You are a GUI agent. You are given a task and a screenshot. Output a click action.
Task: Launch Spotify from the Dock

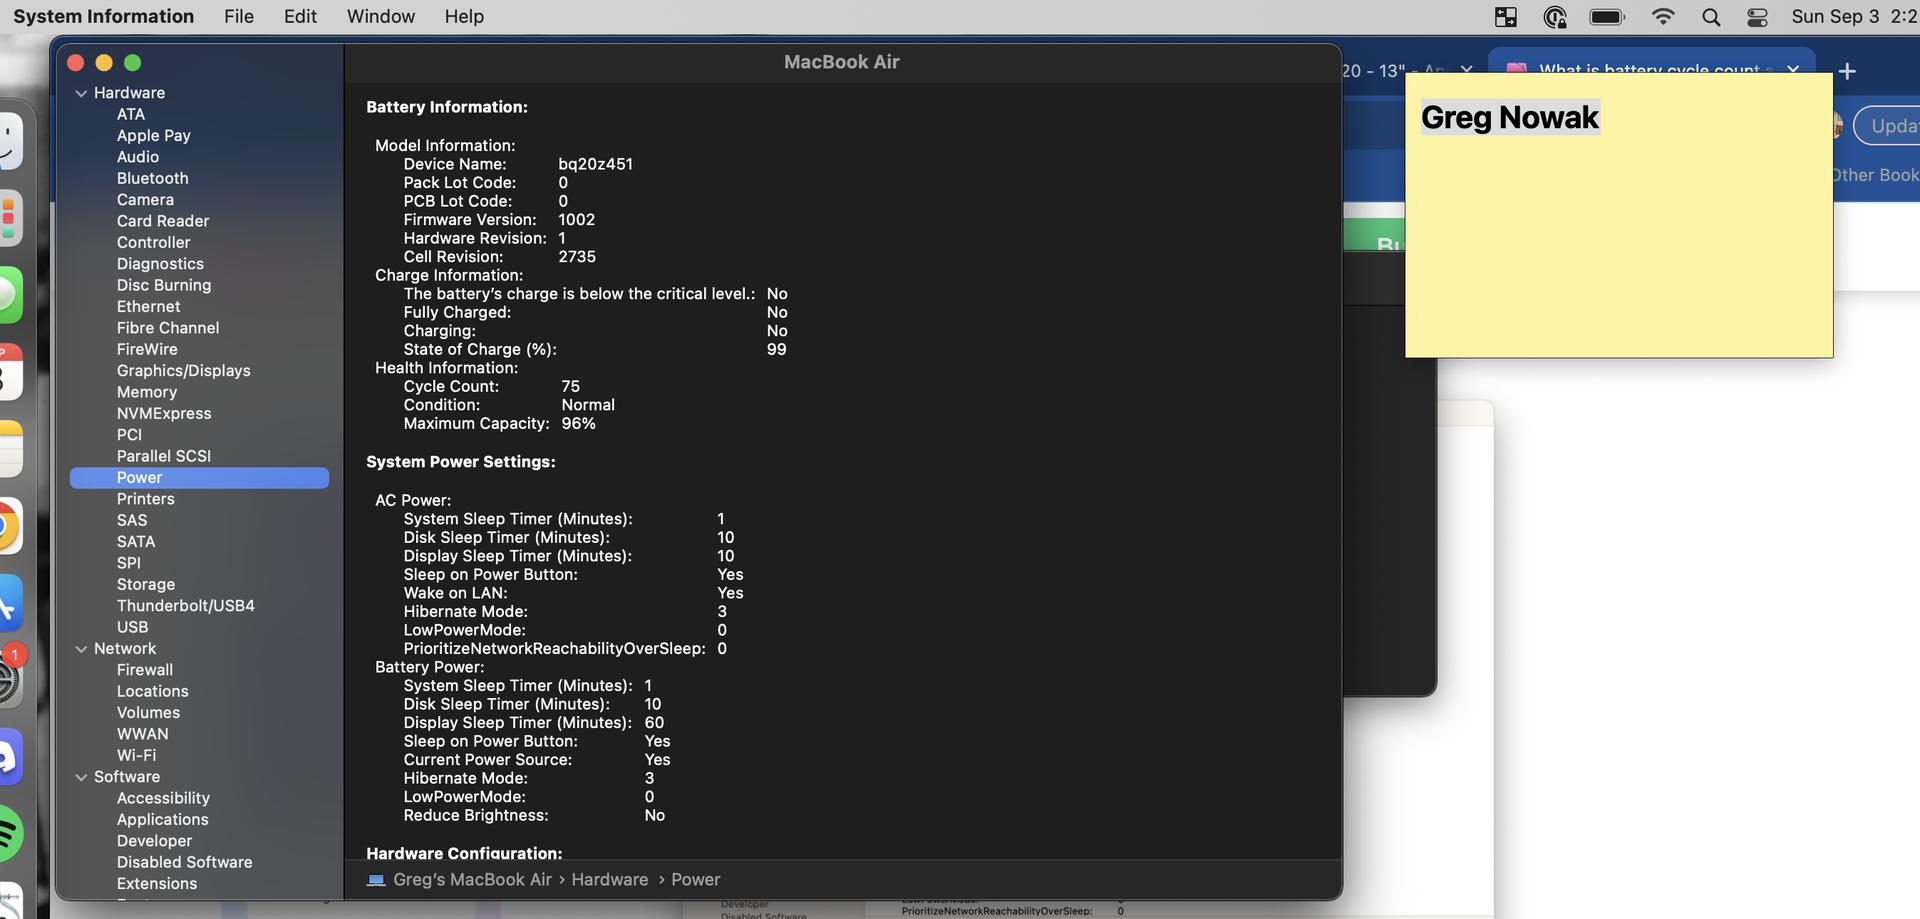pyautogui.click(x=8, y=833)
